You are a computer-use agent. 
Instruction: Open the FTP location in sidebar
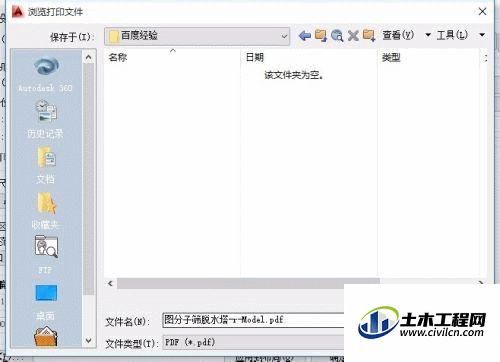[x=46, y=255]
